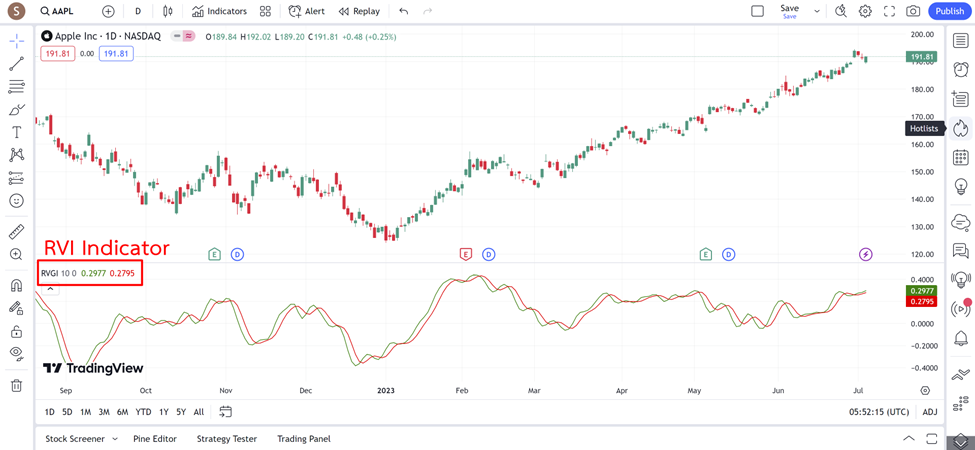Select the Text annotation tool
This screenshot has width=975, height=450.
point(17,132)
